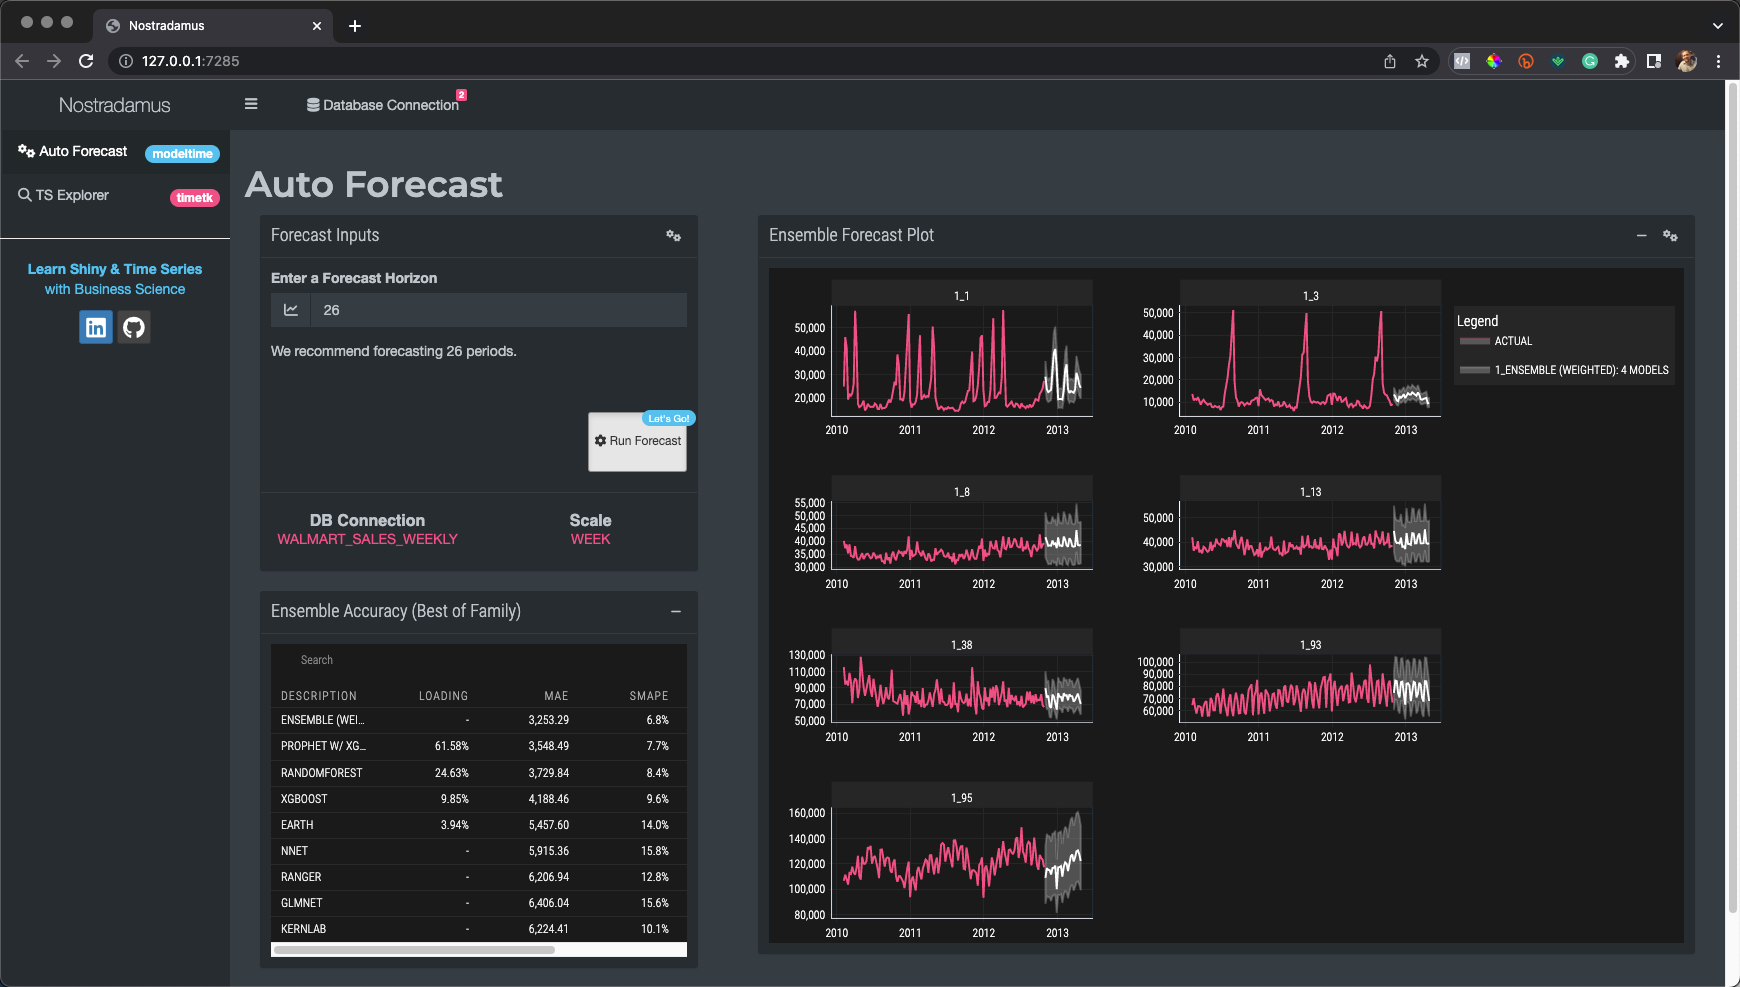Click the 1_1 forecast subplot

tap(962, 361)
